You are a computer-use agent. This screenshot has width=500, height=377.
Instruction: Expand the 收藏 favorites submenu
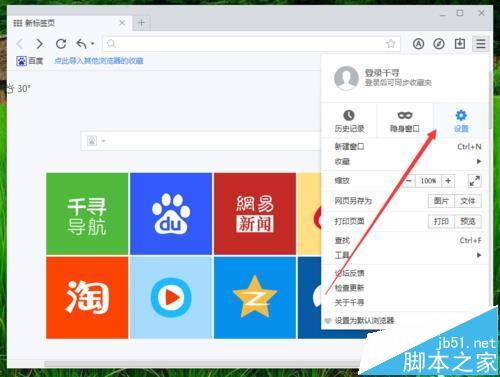(x=405, y=161)
